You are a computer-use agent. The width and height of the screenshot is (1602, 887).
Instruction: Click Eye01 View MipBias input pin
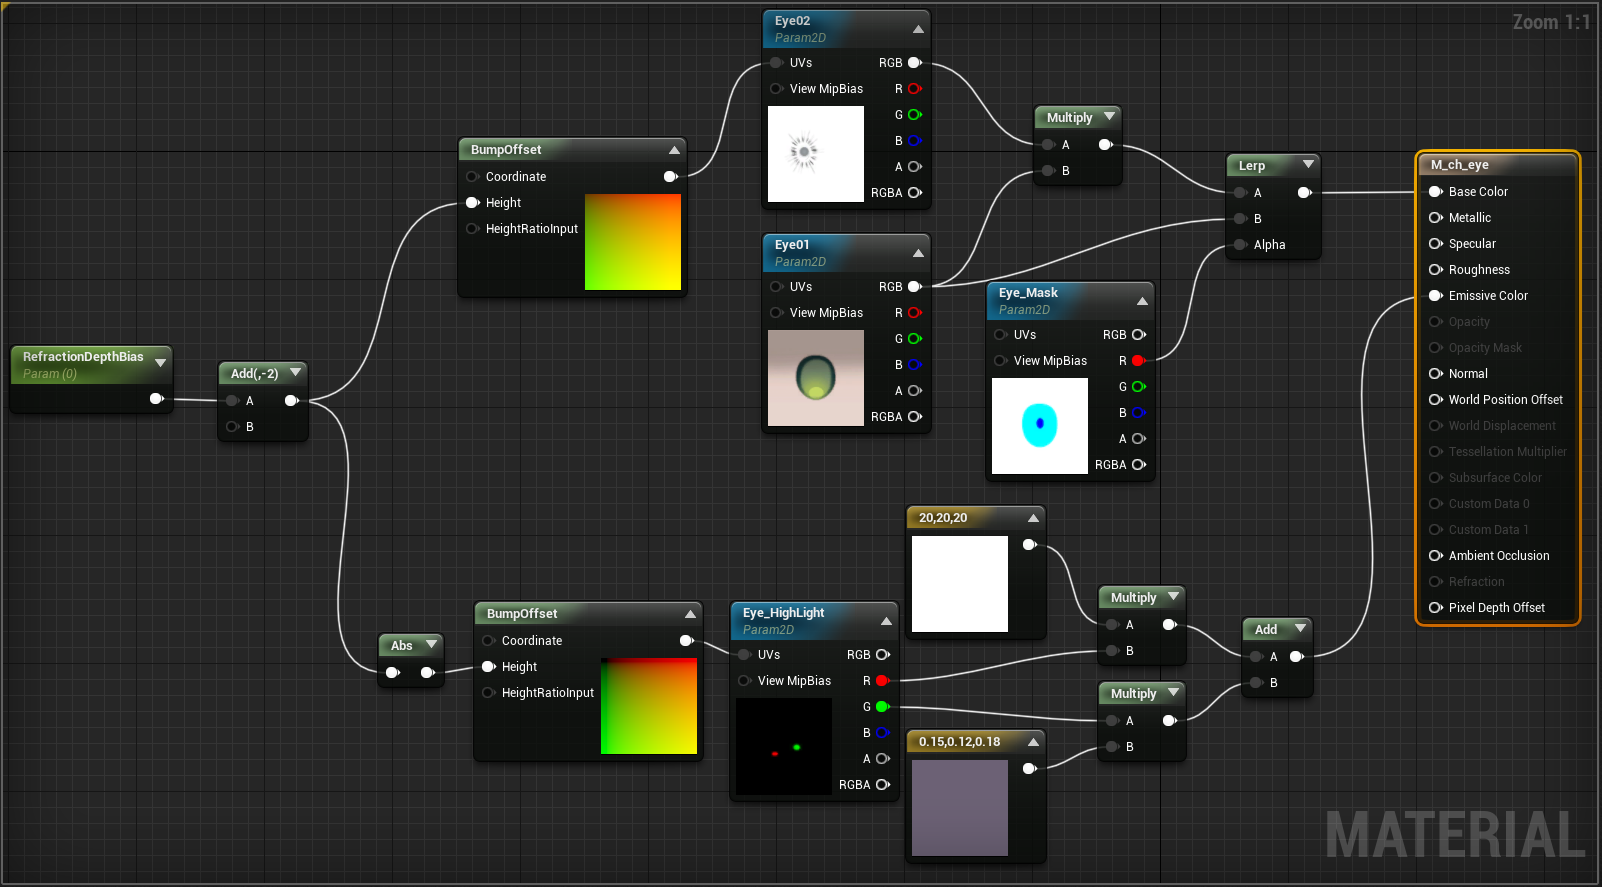(776, 313)
